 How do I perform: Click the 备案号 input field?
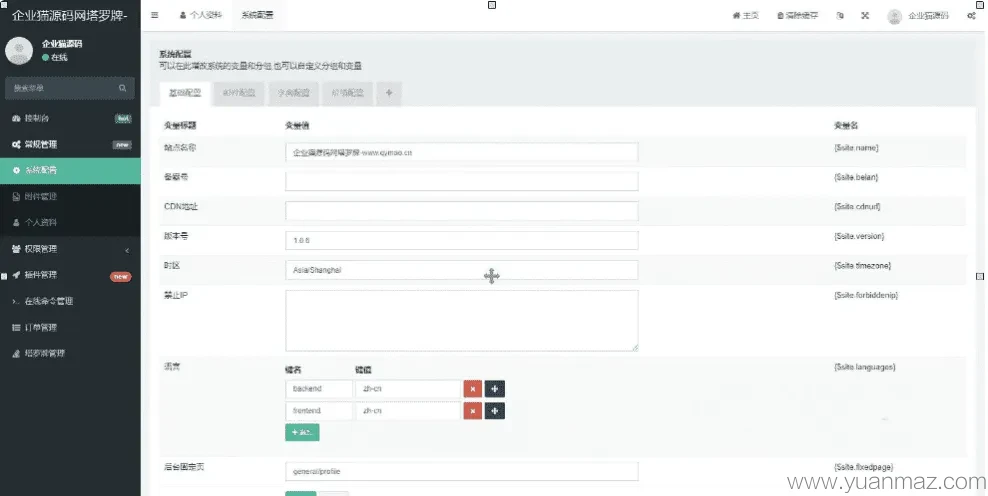462,182
